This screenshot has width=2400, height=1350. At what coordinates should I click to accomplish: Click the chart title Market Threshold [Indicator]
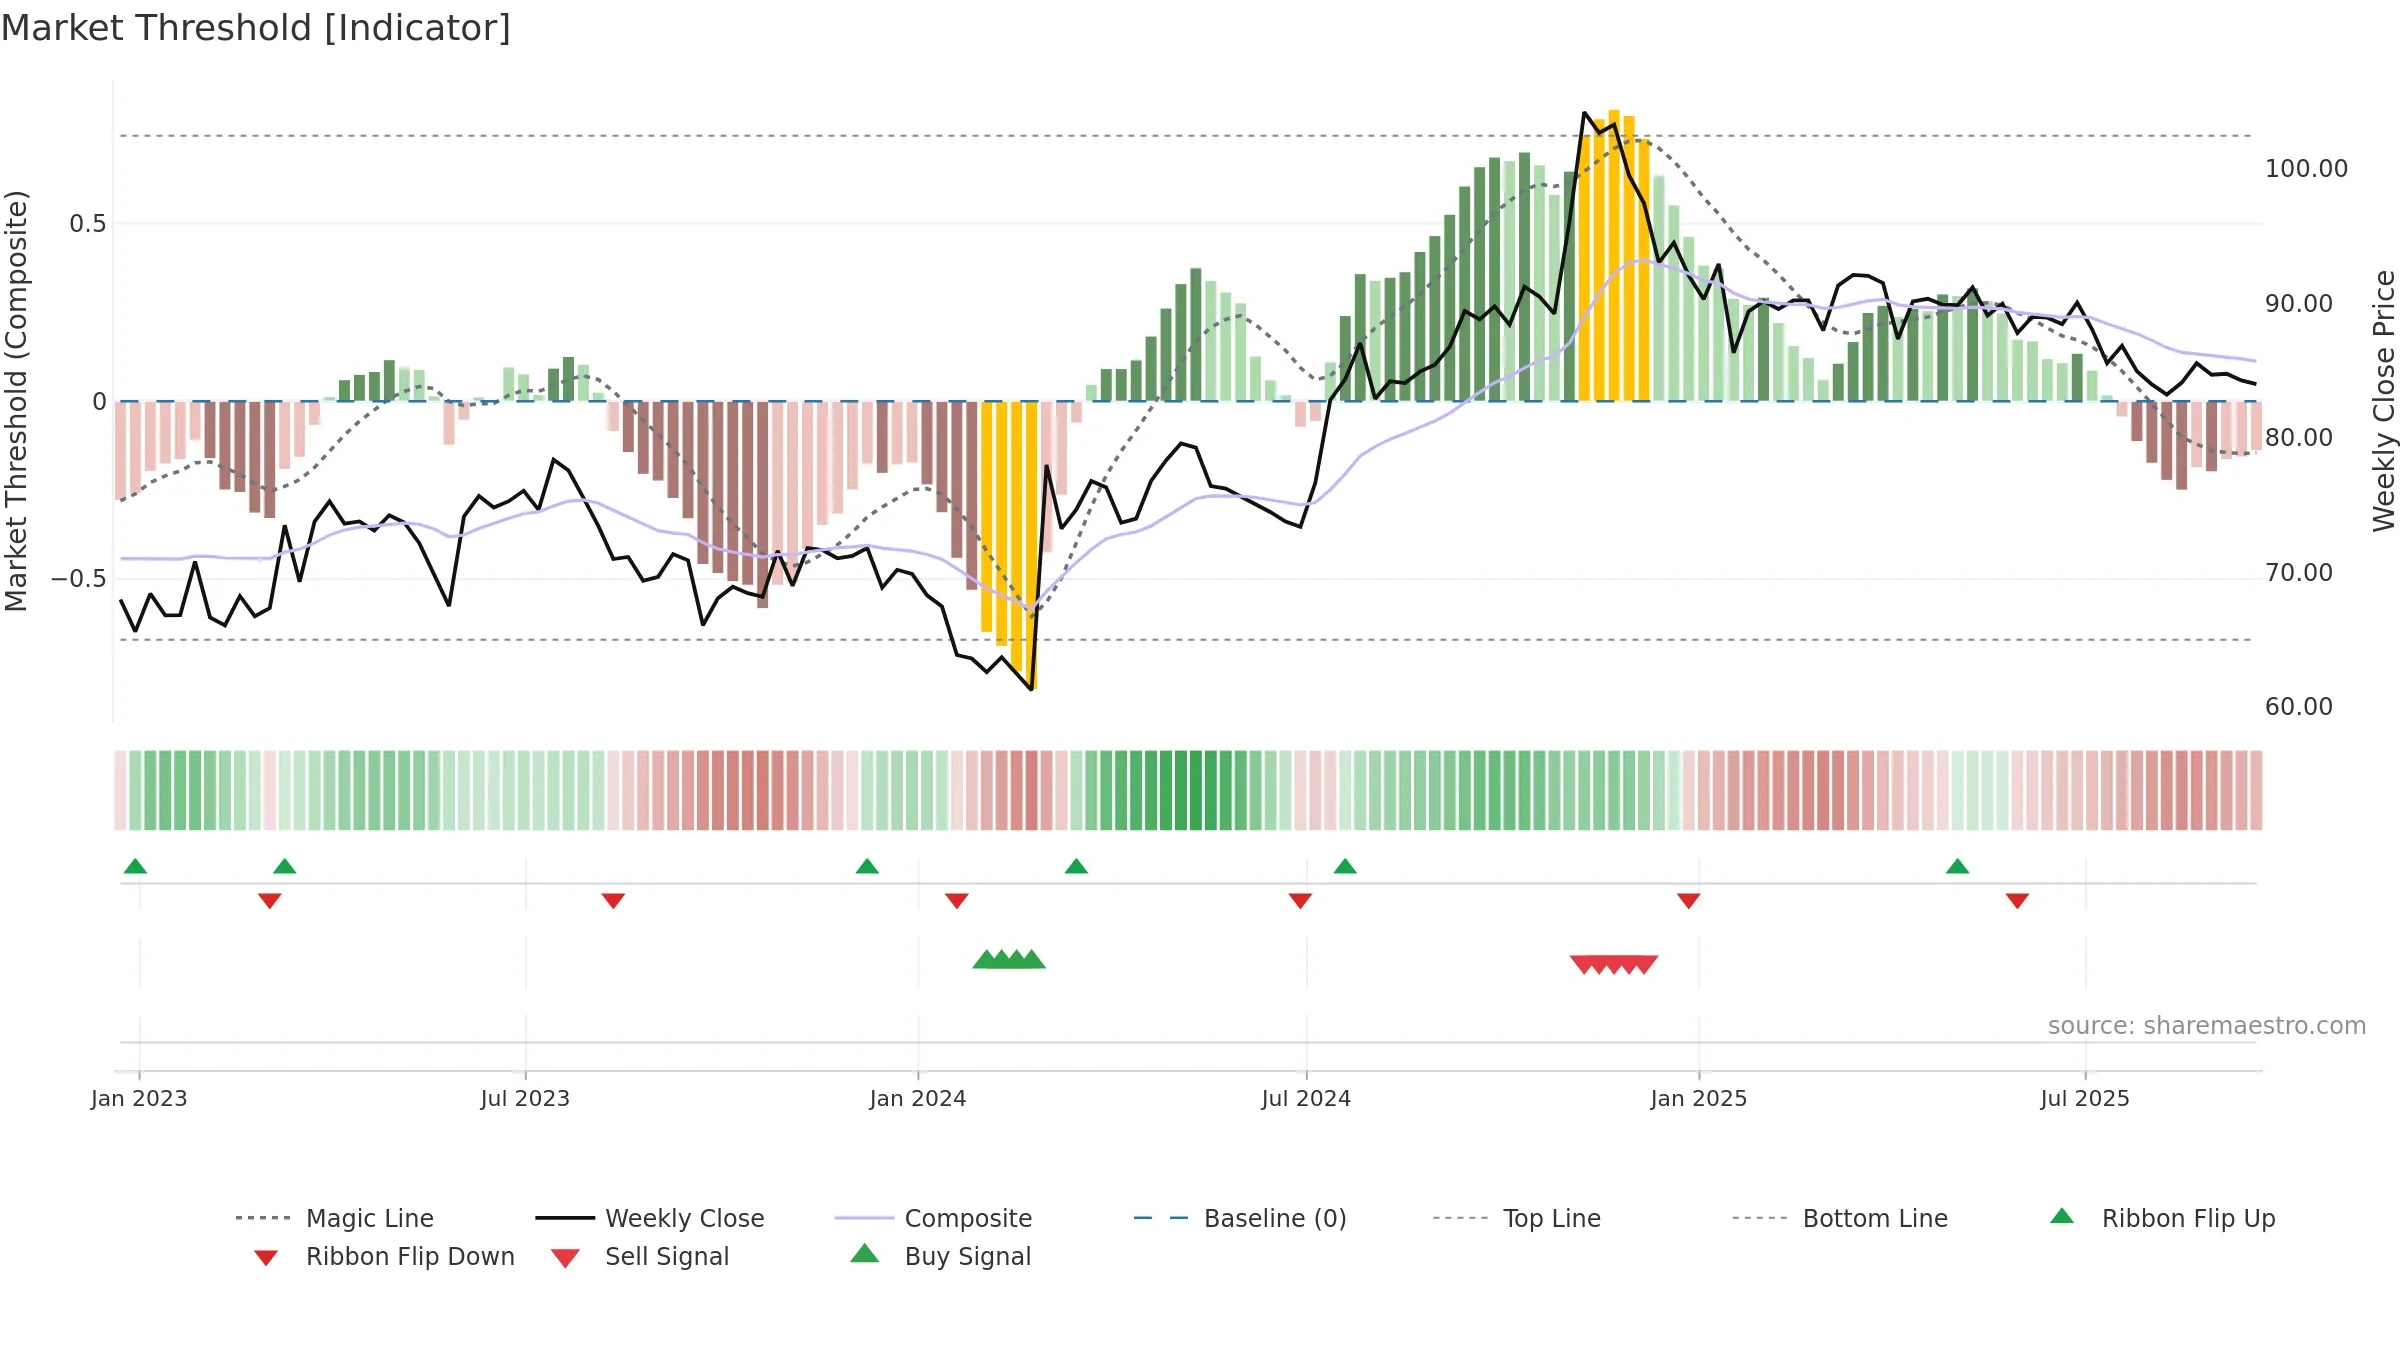256,28
